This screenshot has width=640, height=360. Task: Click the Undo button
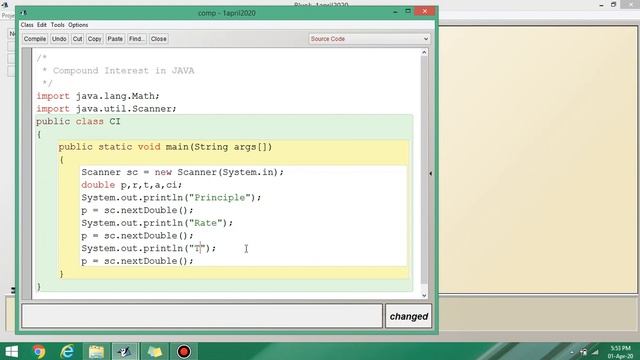pos(59,39)
